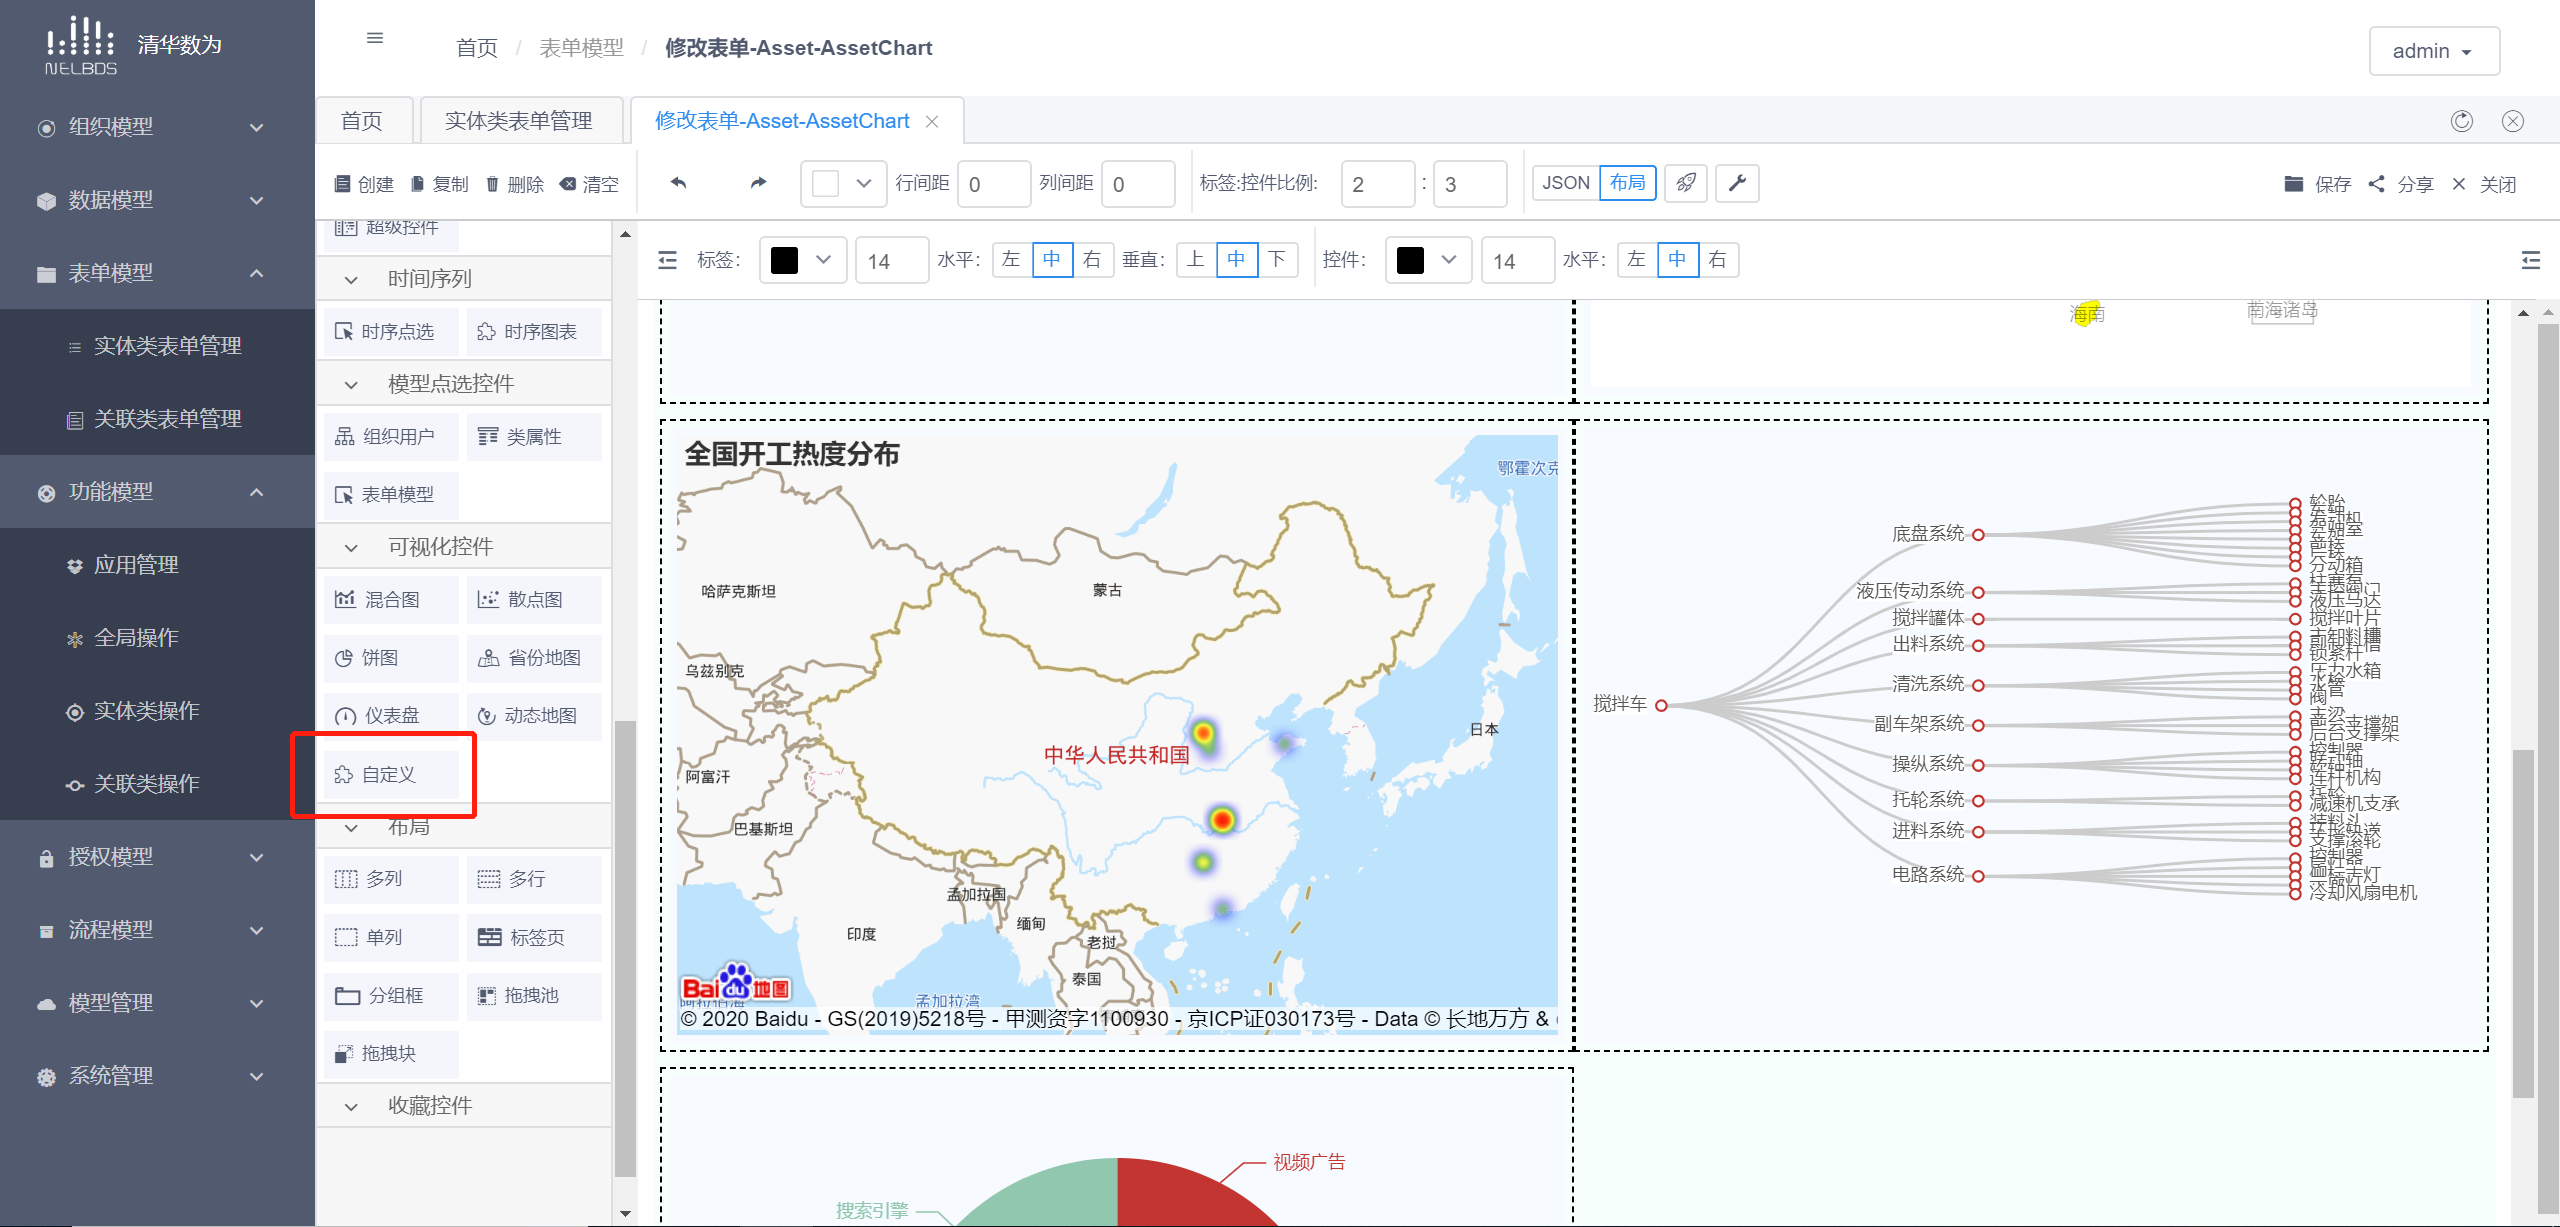Open the admin user dropdown

[2434, 51]
